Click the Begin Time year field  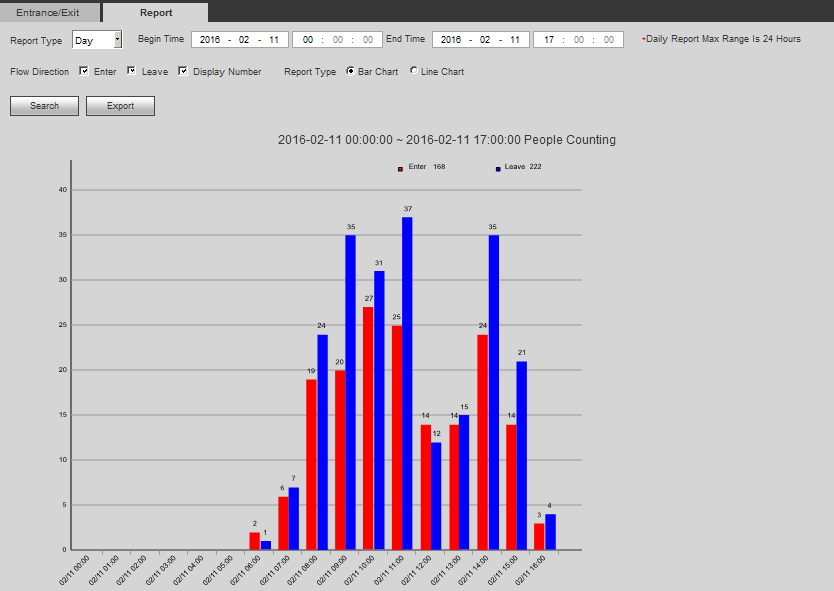click(x=210, y=40)
